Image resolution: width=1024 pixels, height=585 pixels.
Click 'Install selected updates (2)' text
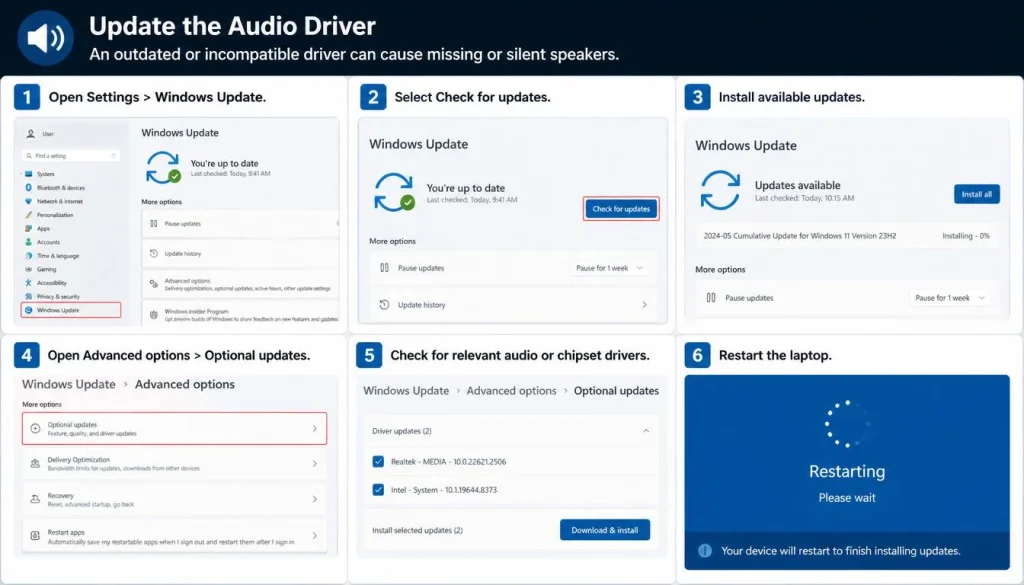pos(417,530)
